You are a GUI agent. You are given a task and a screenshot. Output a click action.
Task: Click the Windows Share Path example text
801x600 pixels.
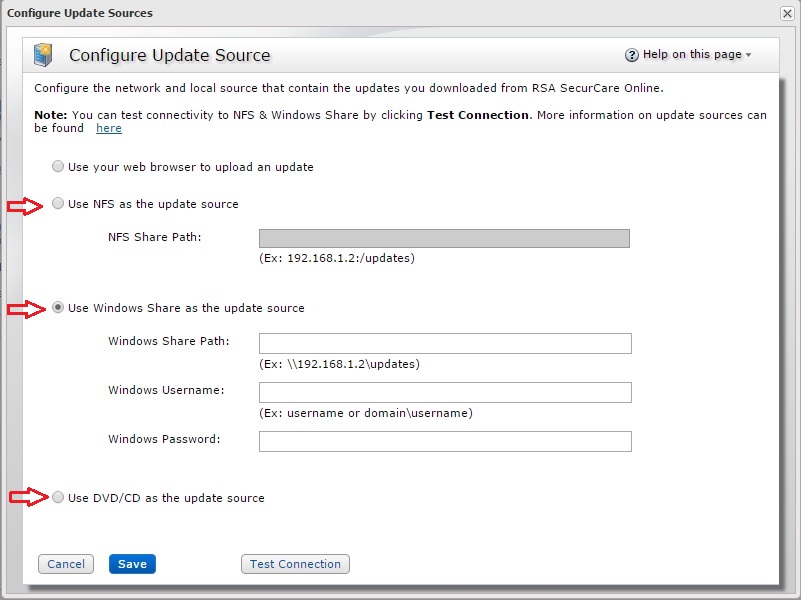[335, 363]
